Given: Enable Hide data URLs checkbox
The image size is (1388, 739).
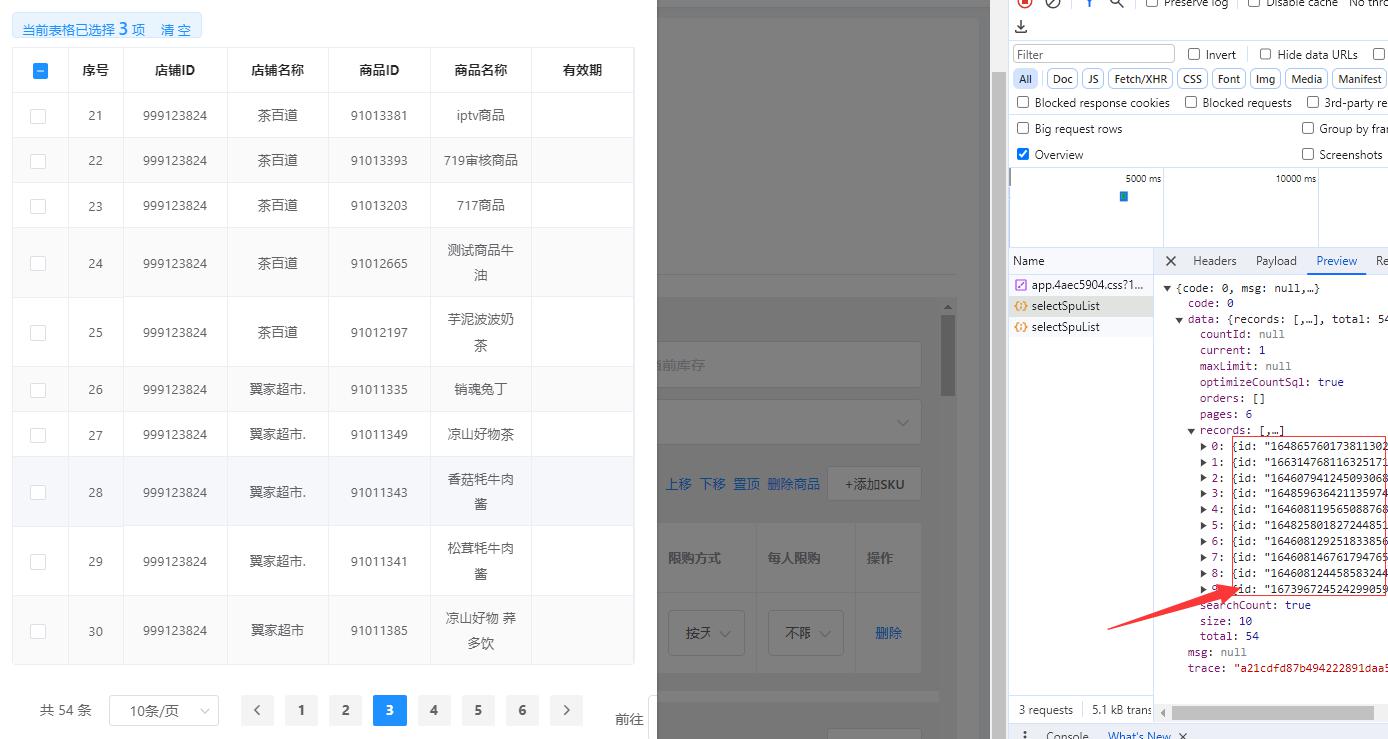Looking at the screenshot, I should click(x=1265, y=54).
